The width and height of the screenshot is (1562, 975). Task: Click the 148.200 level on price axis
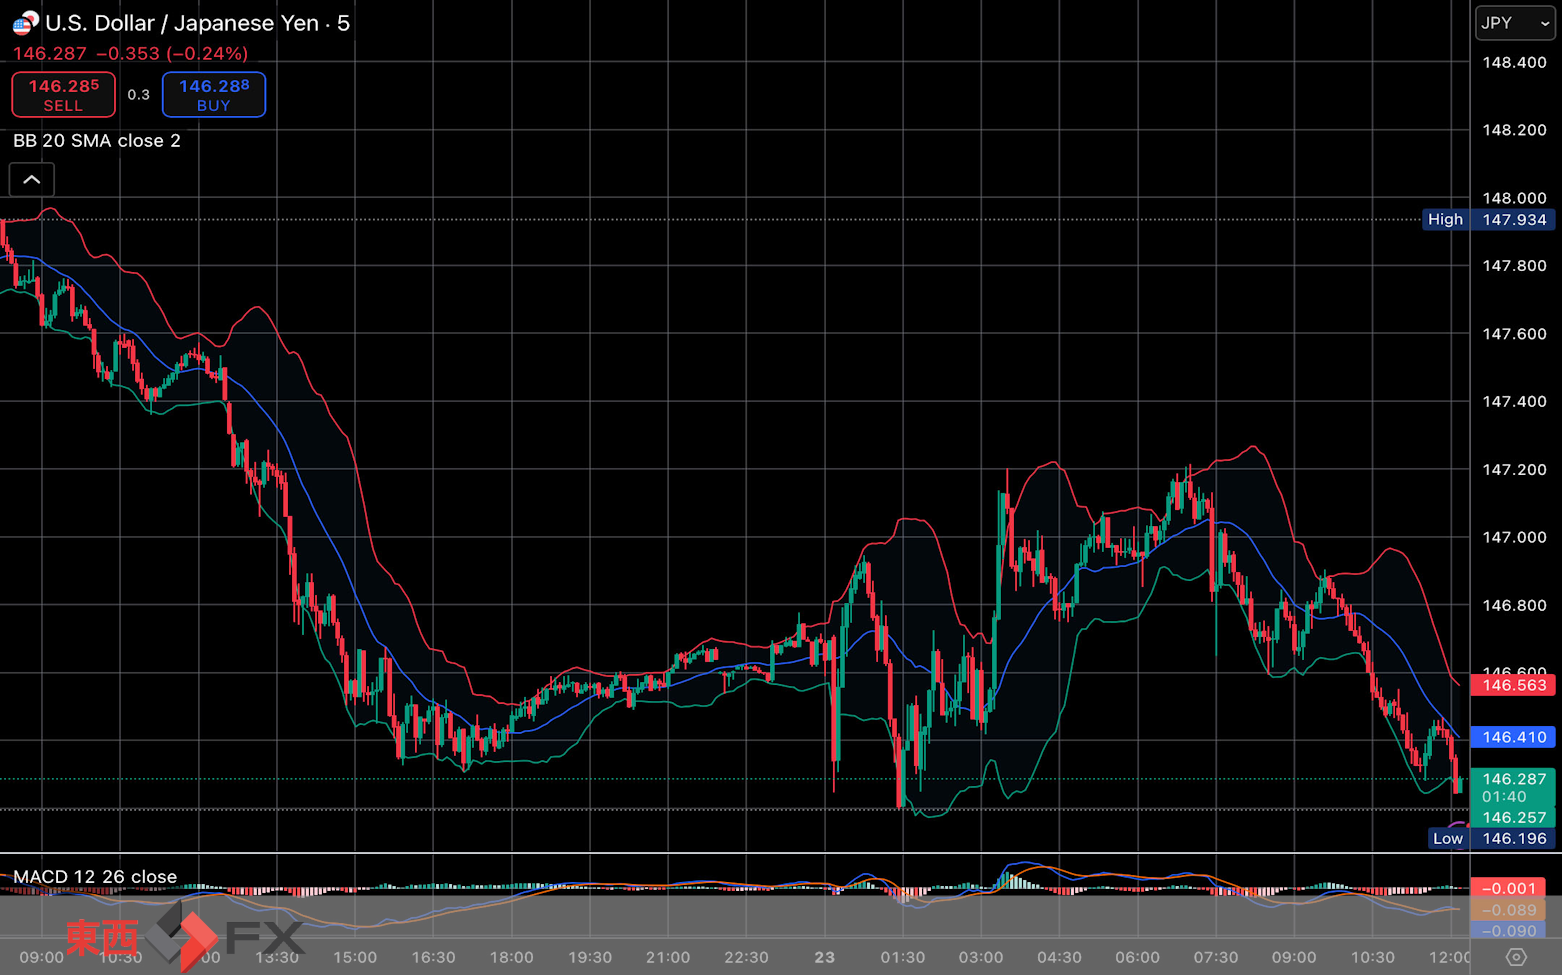[1513, 130]
